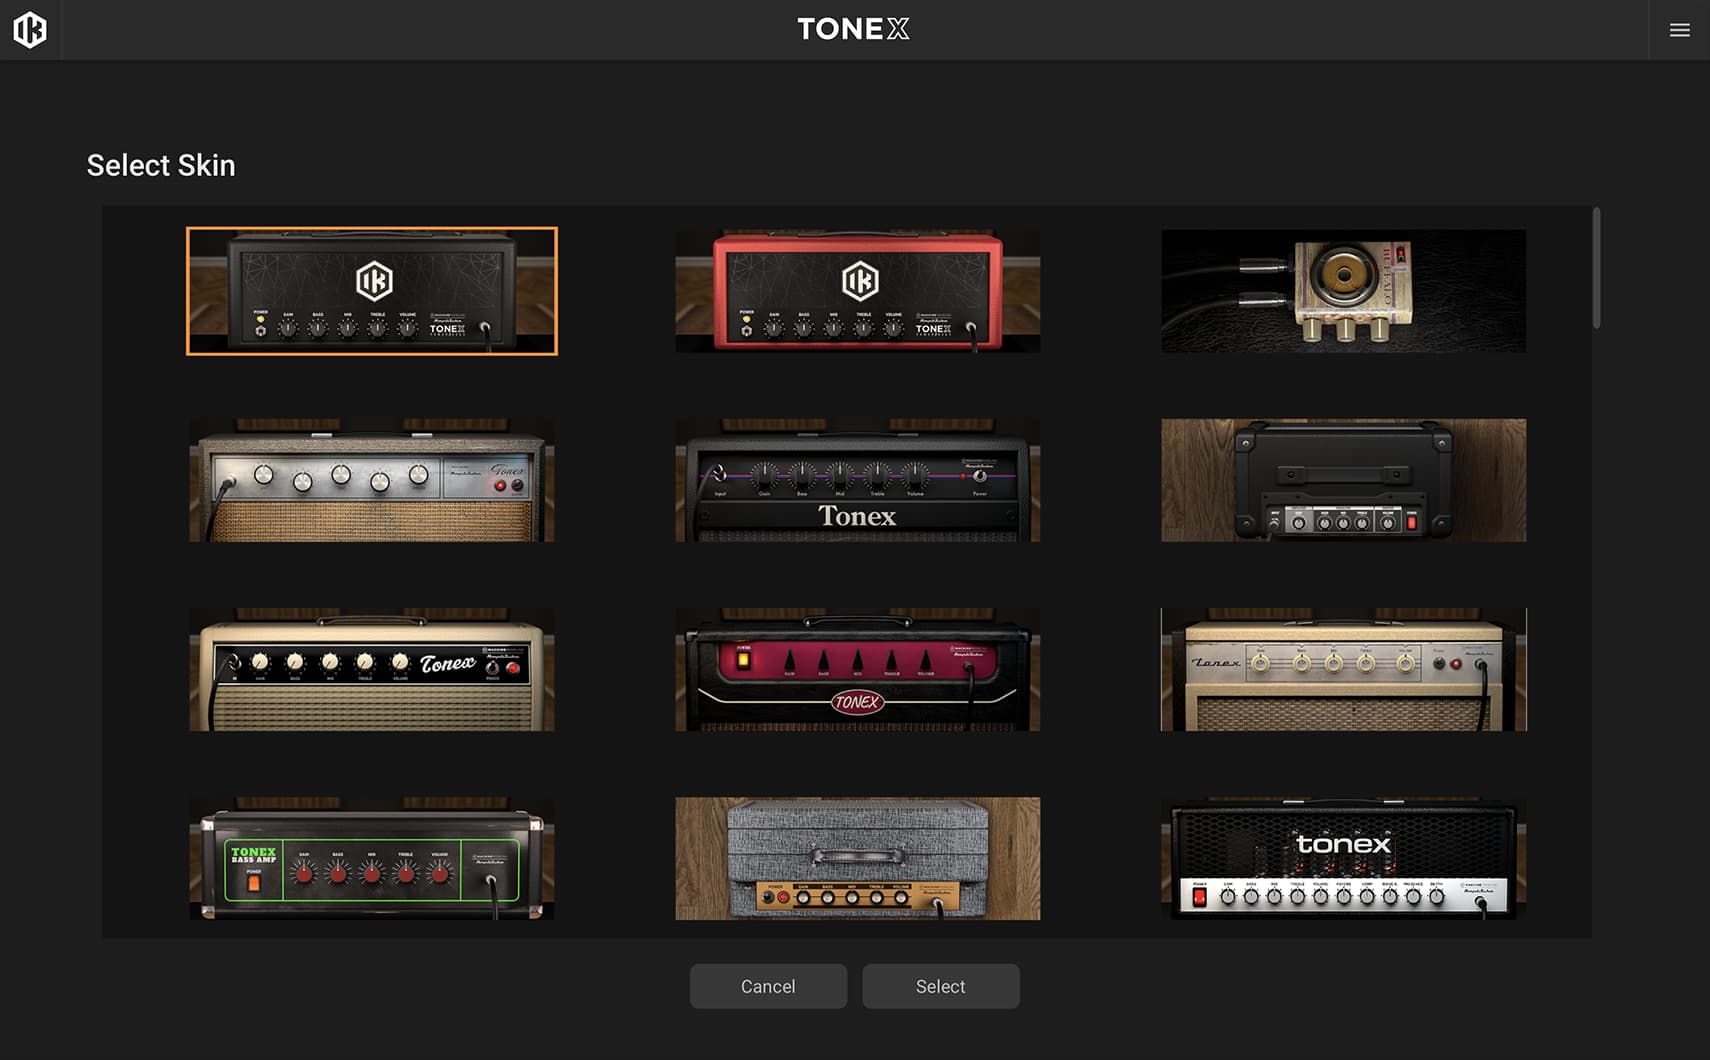
Task: Pick the pedal skin with speaker cone
Action: [x=1343, y=291]
